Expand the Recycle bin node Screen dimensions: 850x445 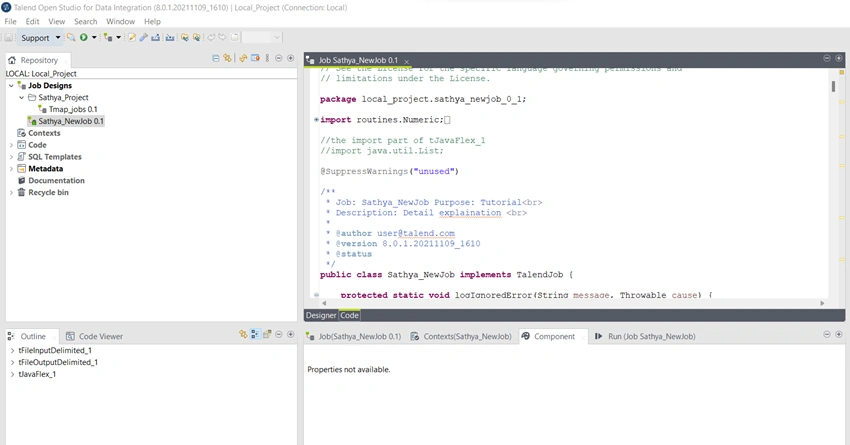click(11, 192)
